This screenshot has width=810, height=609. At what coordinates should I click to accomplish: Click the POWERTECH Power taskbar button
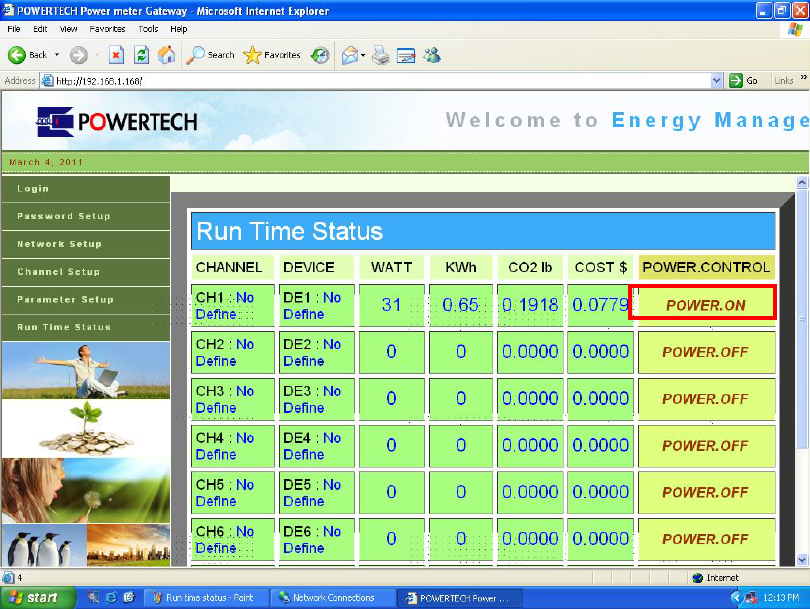point(460,598)
